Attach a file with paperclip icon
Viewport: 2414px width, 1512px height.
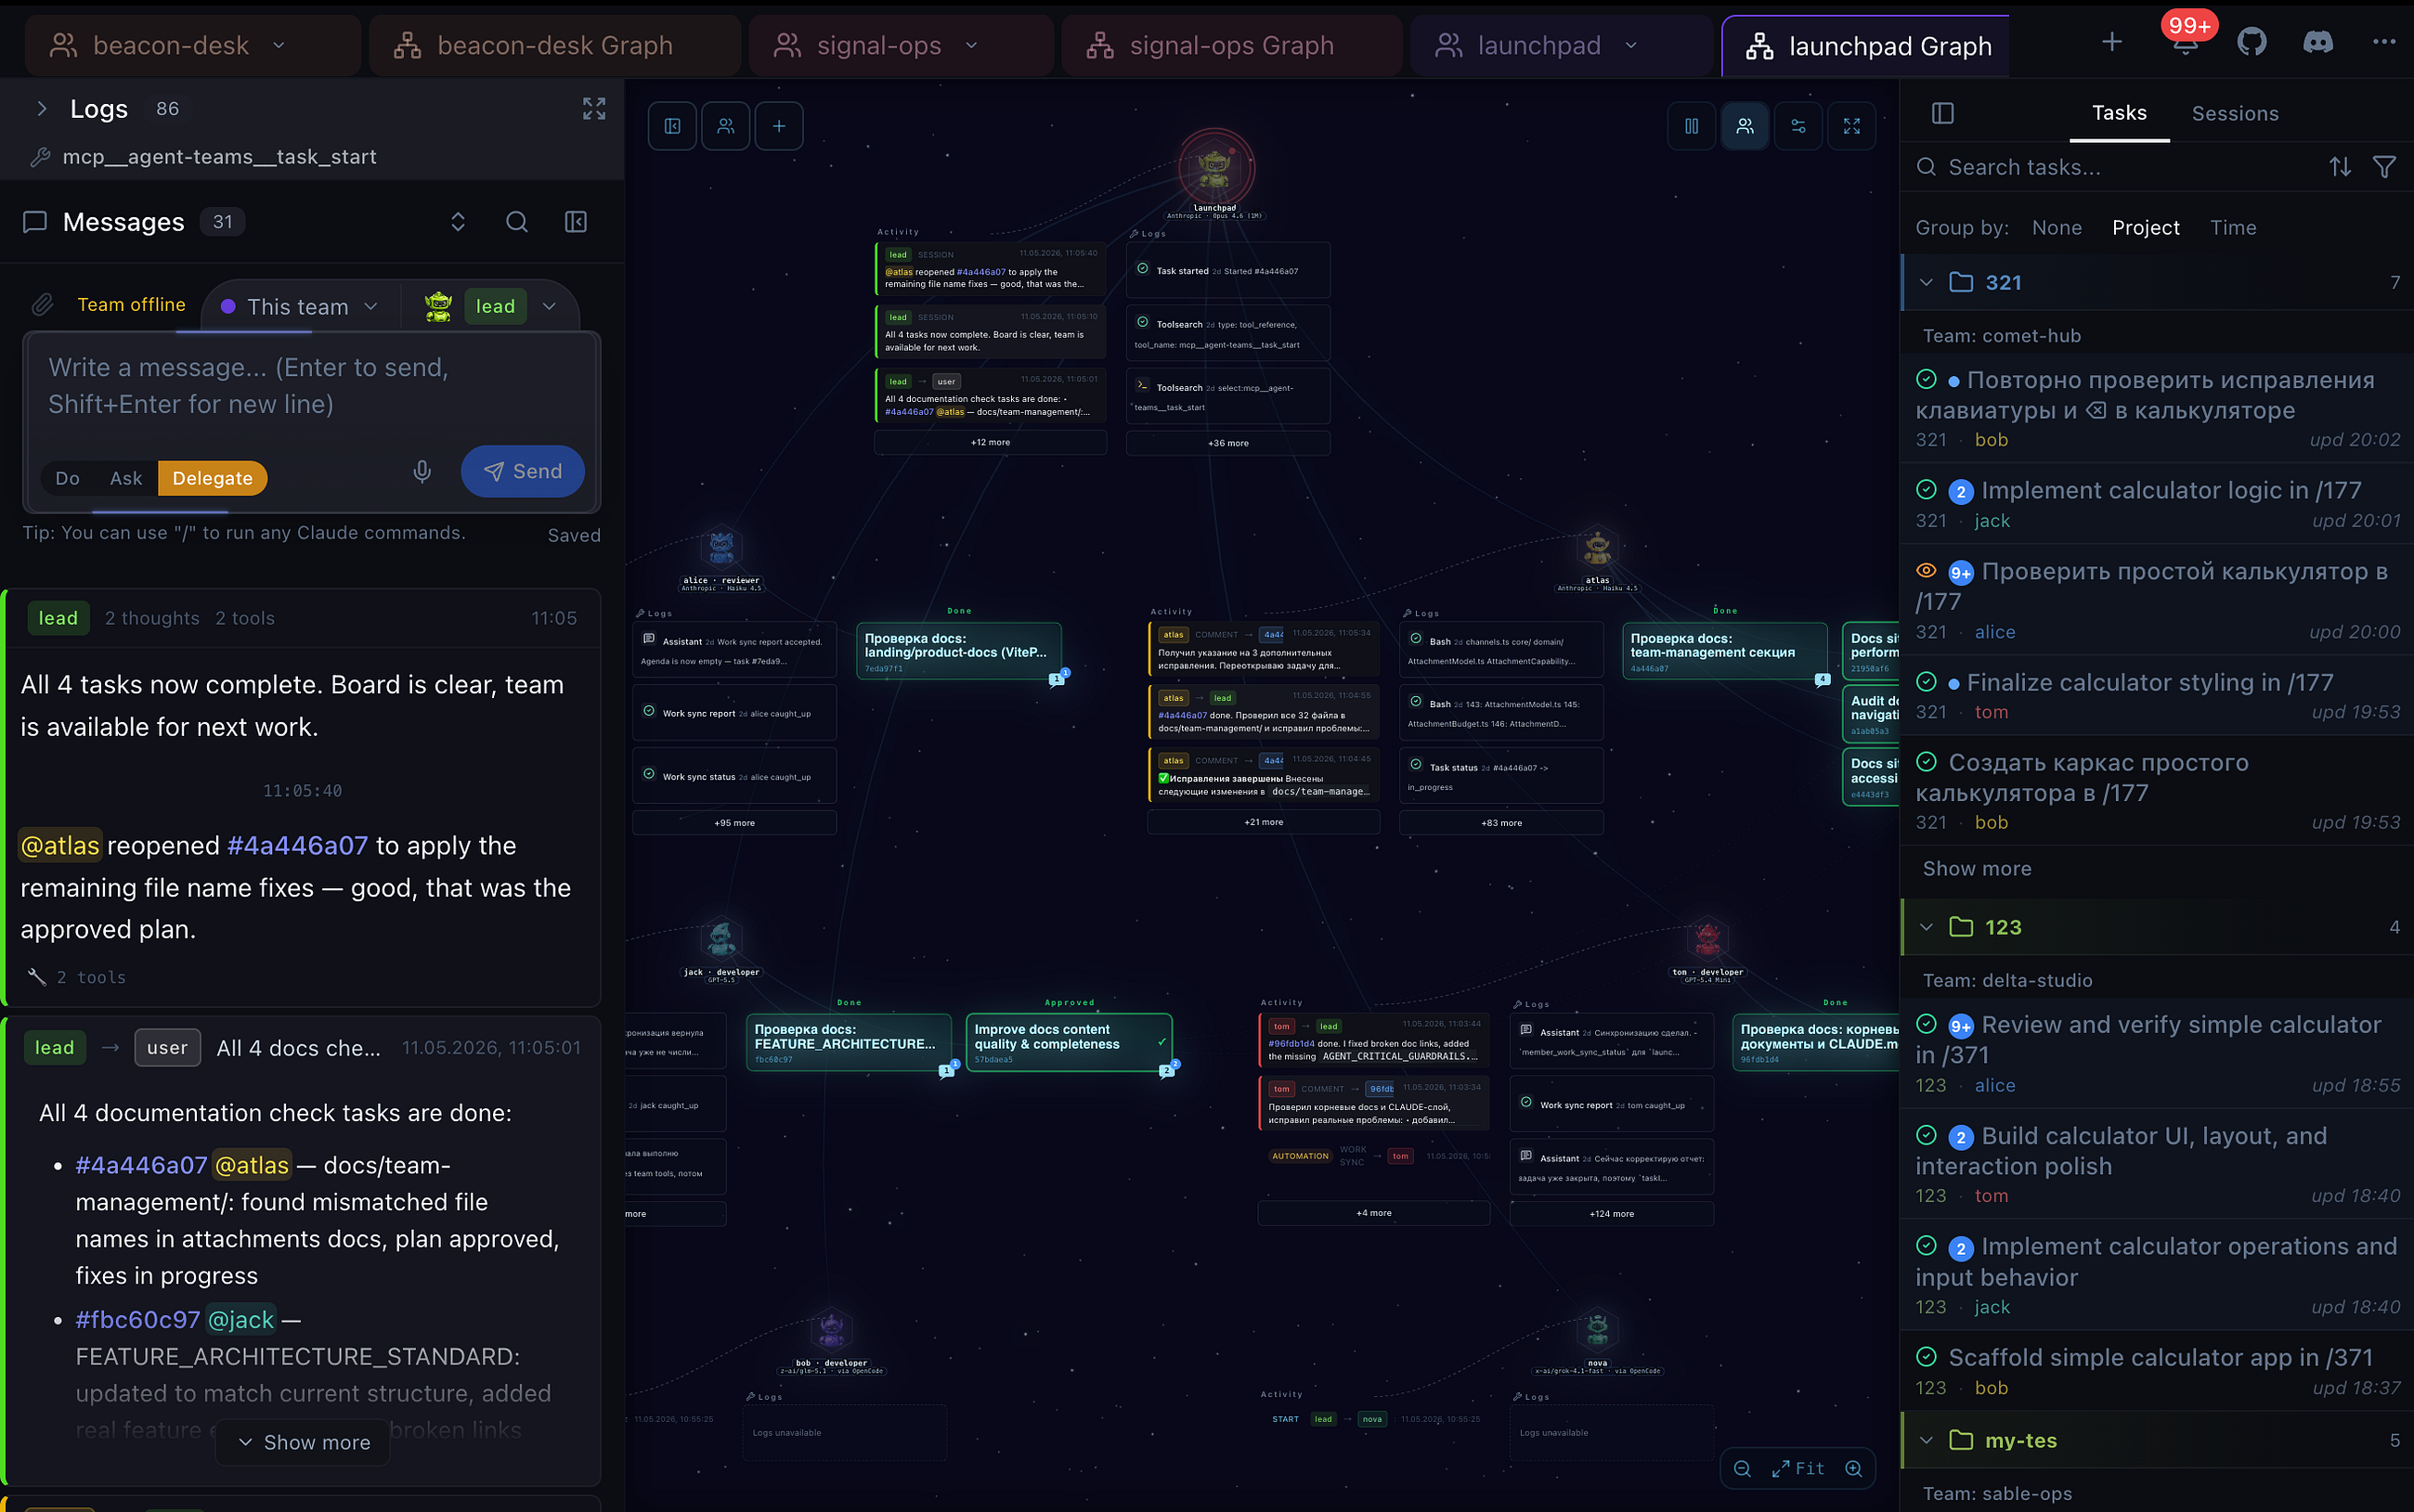pos(42,305)
